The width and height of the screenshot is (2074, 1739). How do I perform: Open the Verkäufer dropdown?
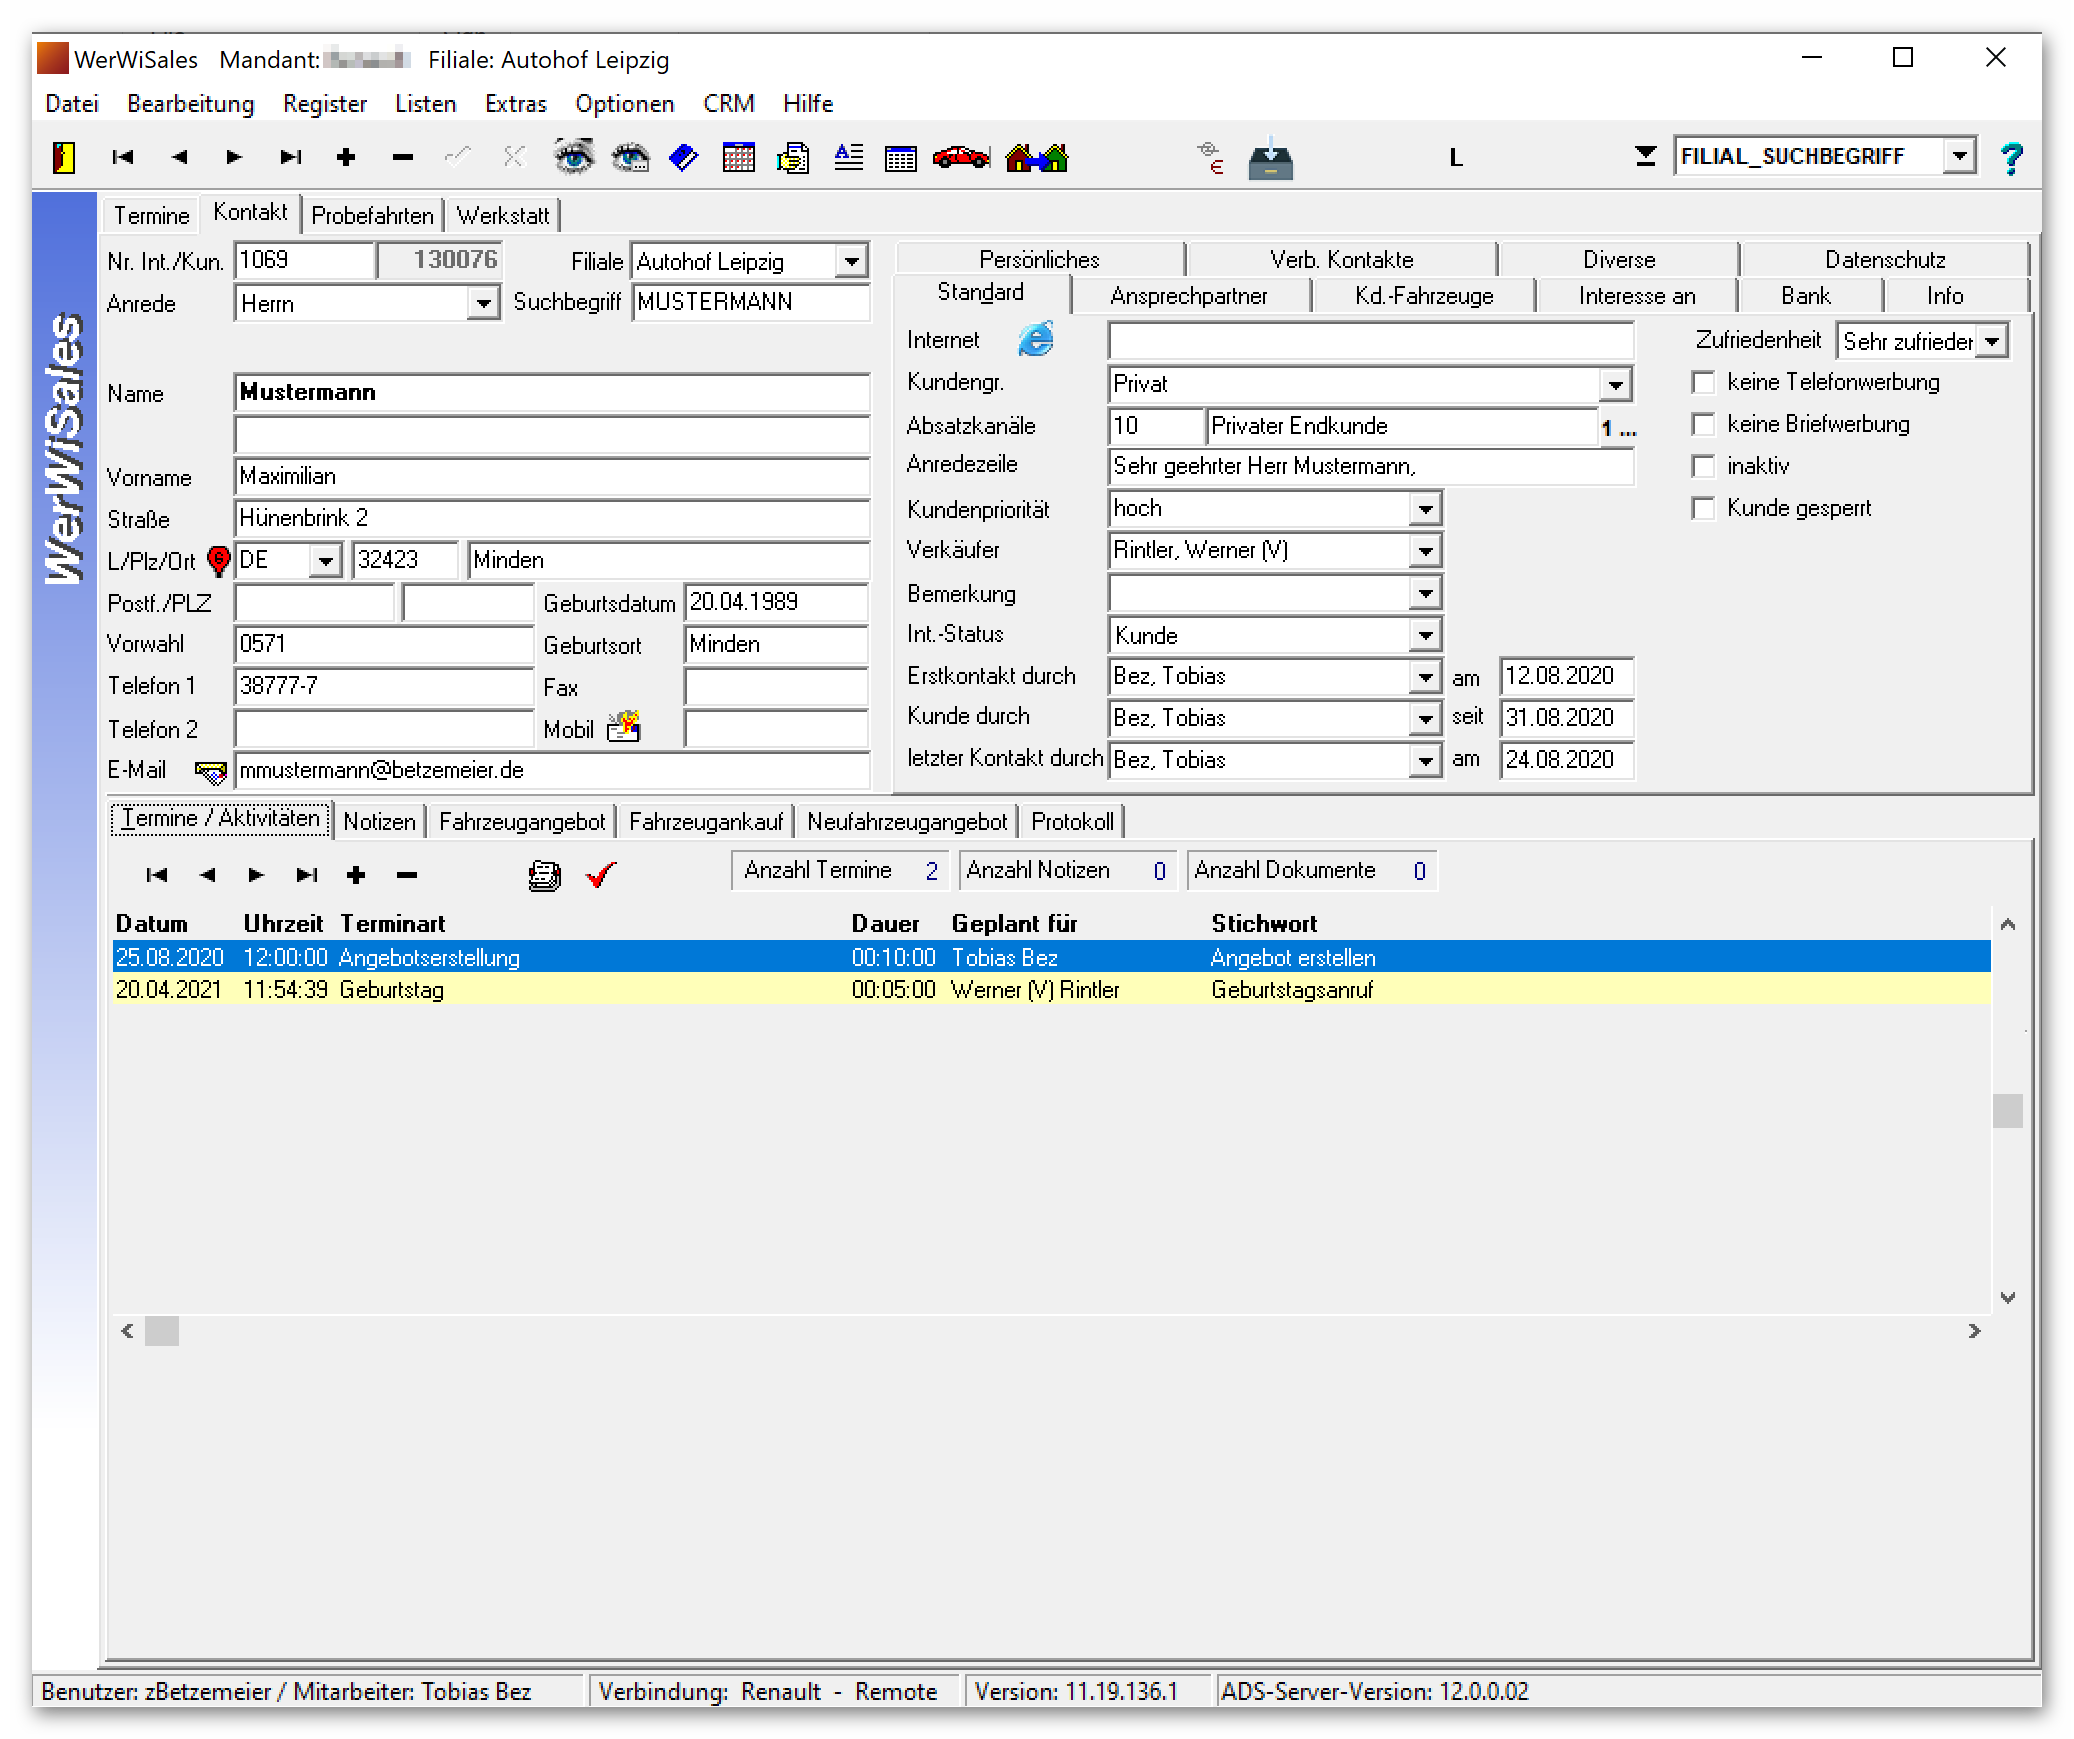[x=1425, y=550]
